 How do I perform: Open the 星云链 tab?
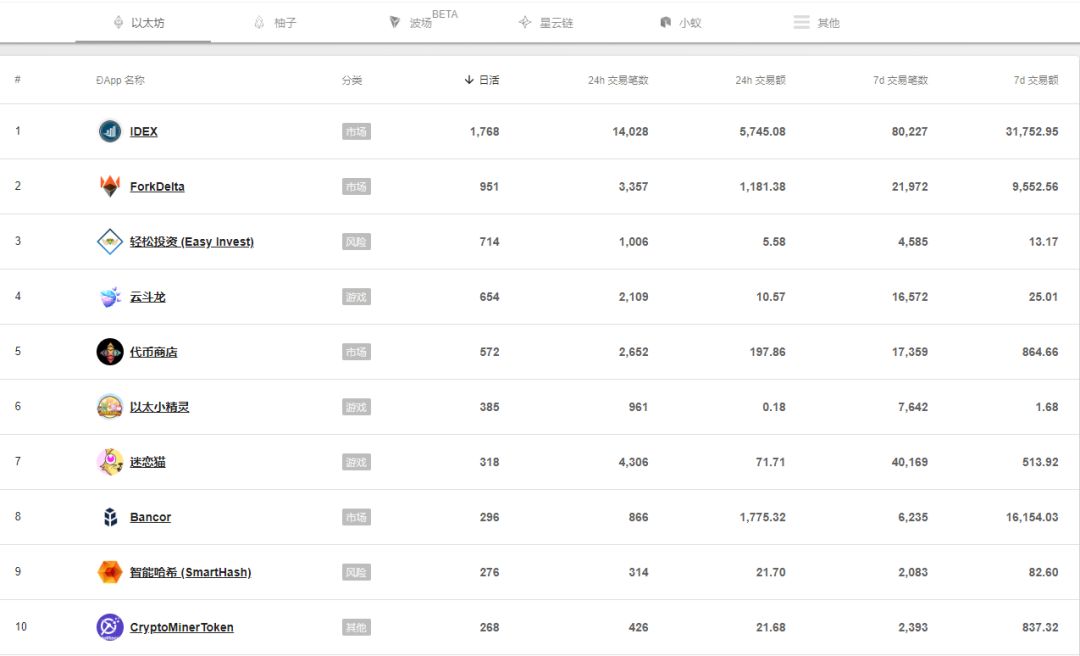point(546,23)
